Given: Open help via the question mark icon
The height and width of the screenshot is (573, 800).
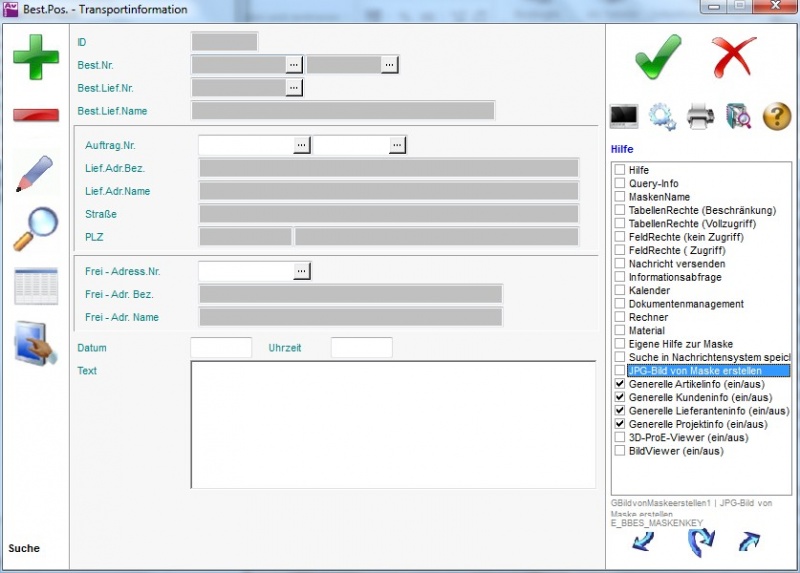Looking at the screenshot, I should click(777, 117).
